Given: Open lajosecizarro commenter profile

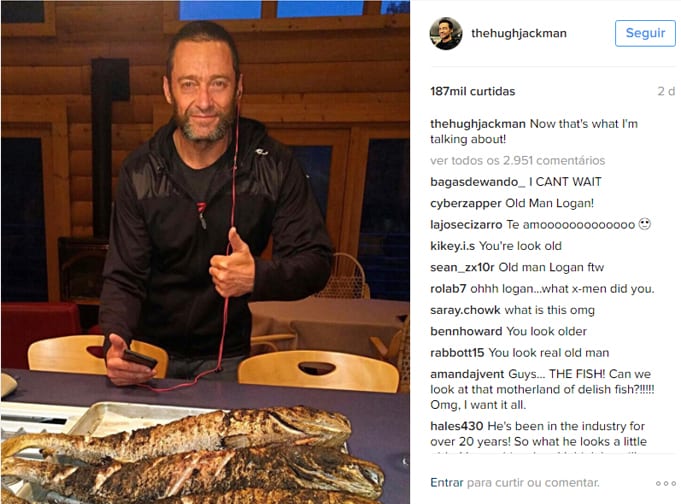Looking at the screenshot, I should pos(466,225).
